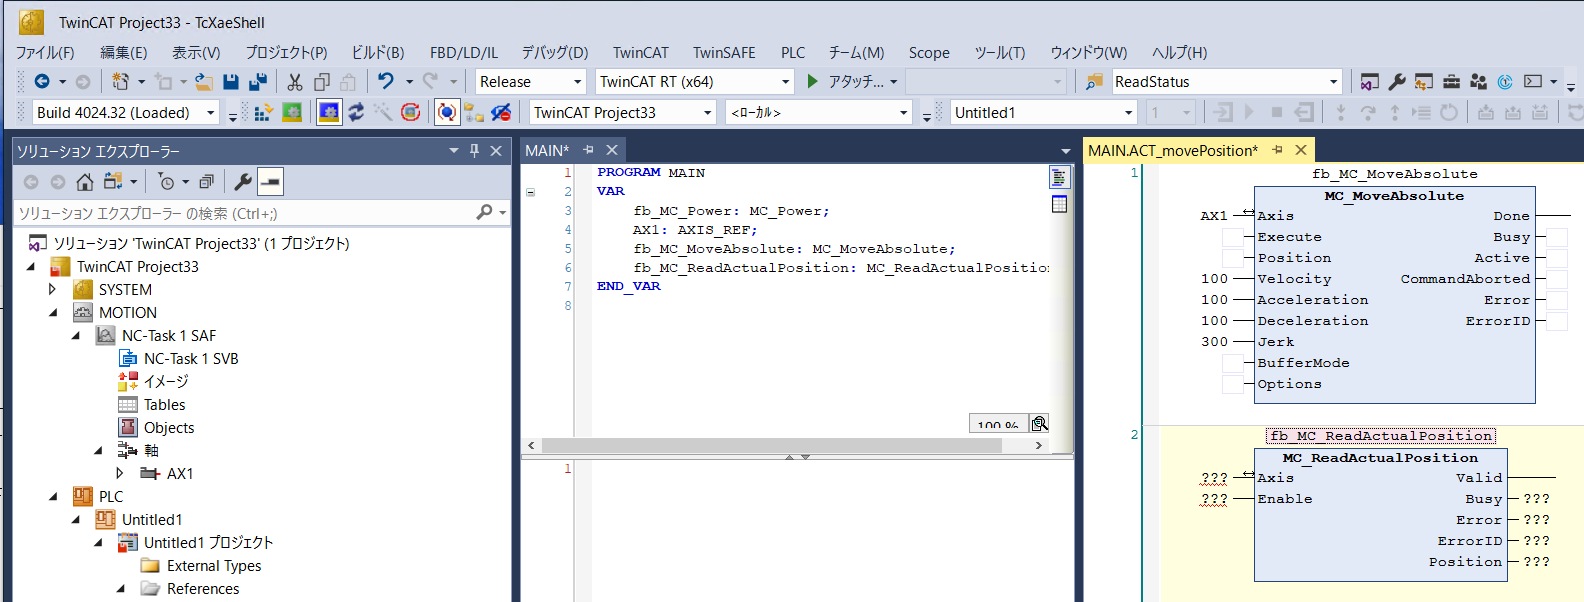
Task: Expand the SYSTEM tree node
Action: coord(53,290)
